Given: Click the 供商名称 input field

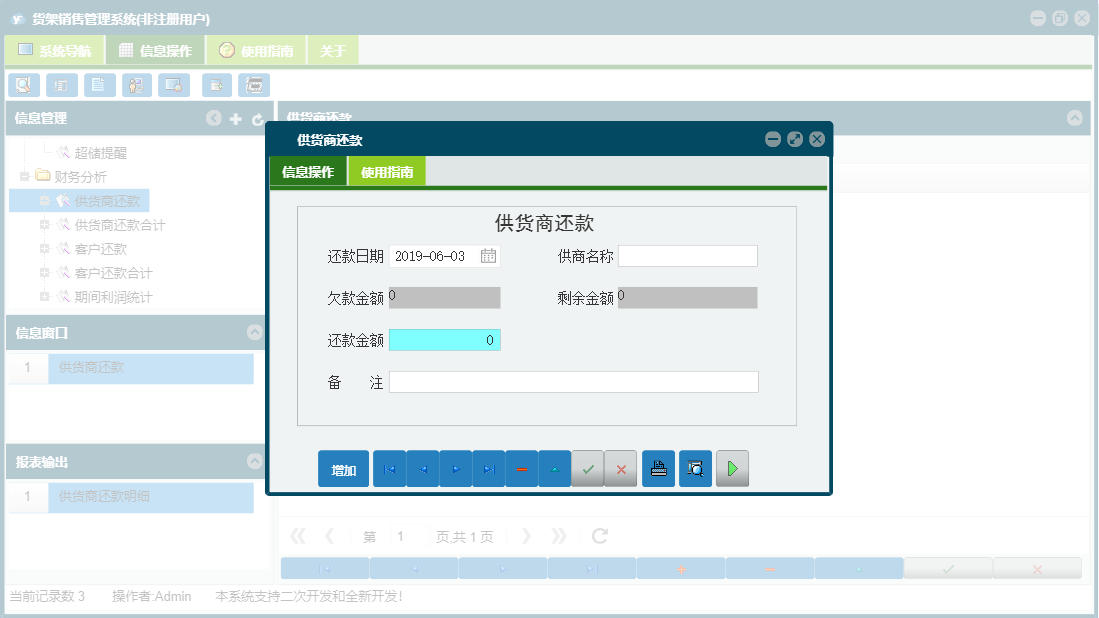Looking at the screenshot, I should pos(687,256).
